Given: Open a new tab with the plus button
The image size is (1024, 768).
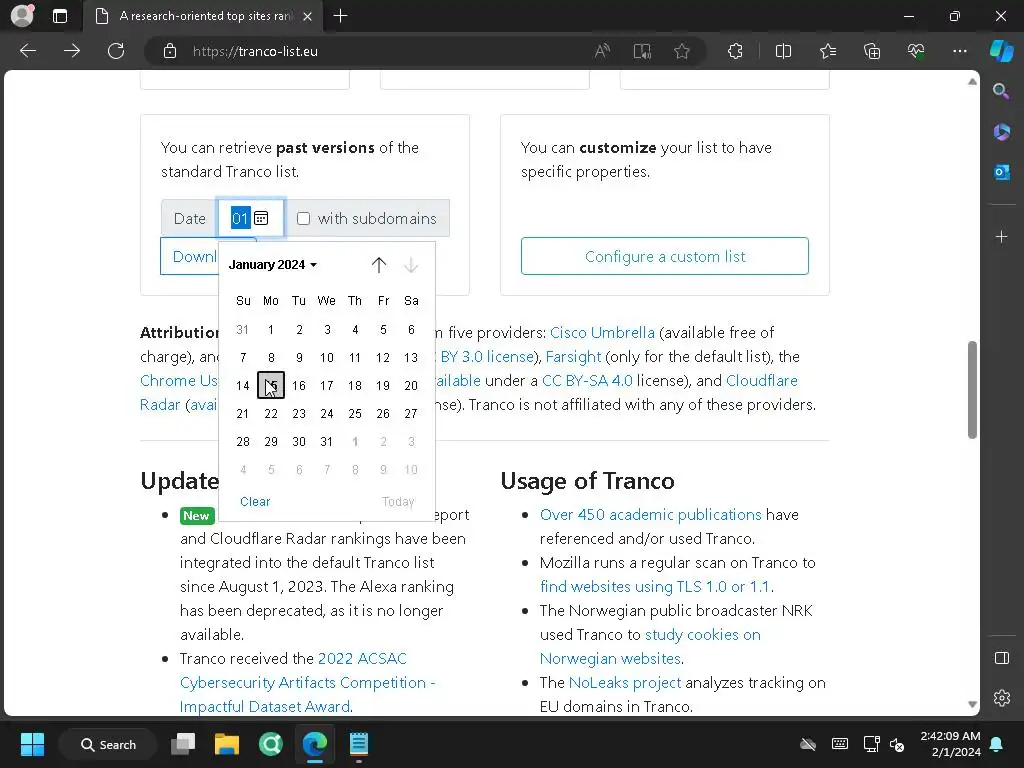Looking at the screenshot, I should click(x=340, y=16).
